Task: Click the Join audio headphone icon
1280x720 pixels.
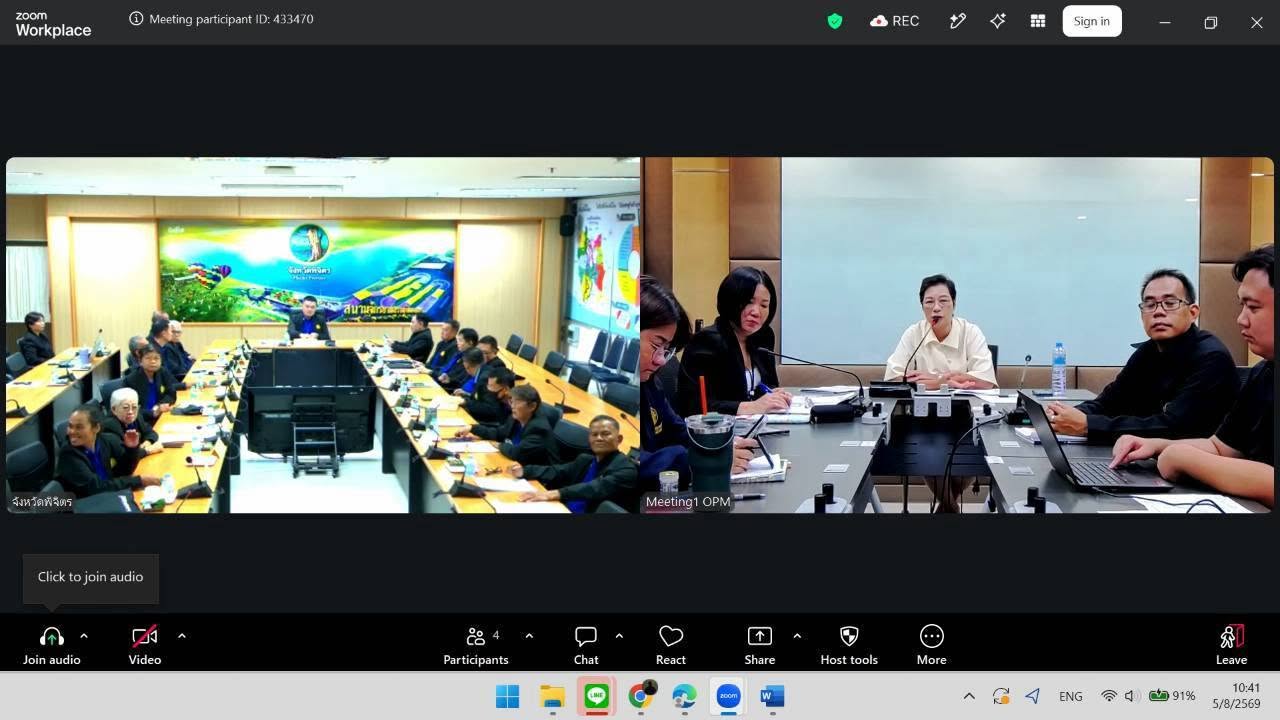Action: pos(52,637)
